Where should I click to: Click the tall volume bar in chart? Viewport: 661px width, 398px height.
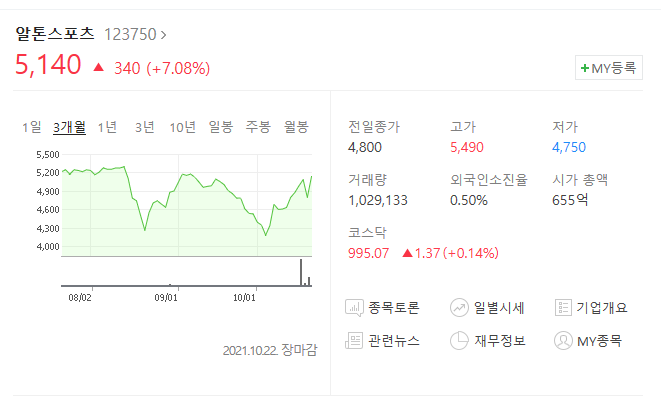(301, 272)
